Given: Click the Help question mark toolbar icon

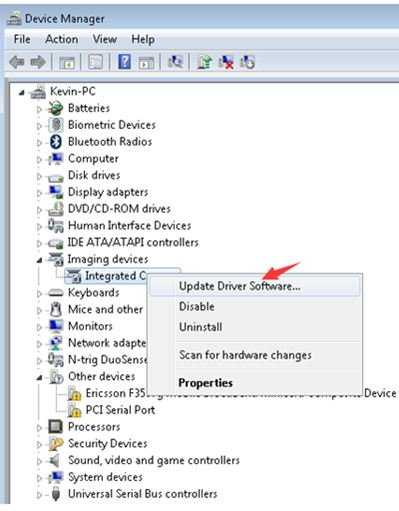Looking at the screenshot, I should 124,62.
